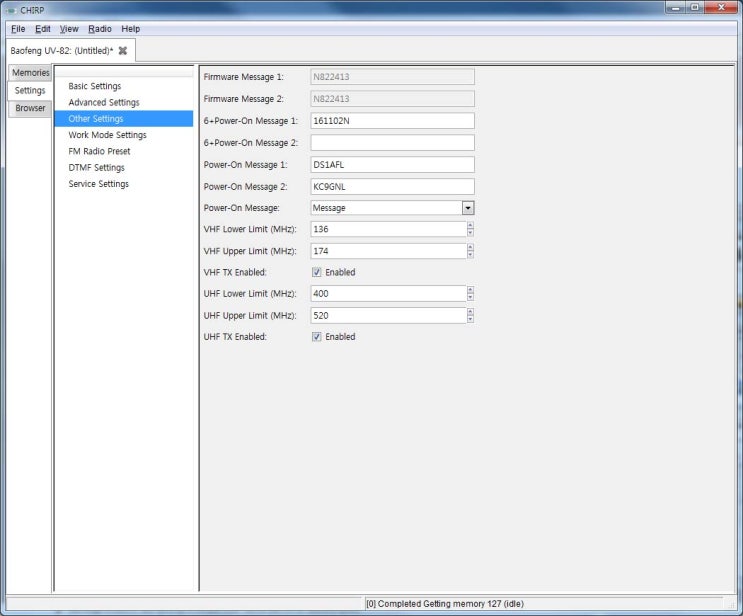Screen dimensions: 743x616
Task: Increase VHF Lower Limit with up arrow
Action: click(x=470, y=226)
